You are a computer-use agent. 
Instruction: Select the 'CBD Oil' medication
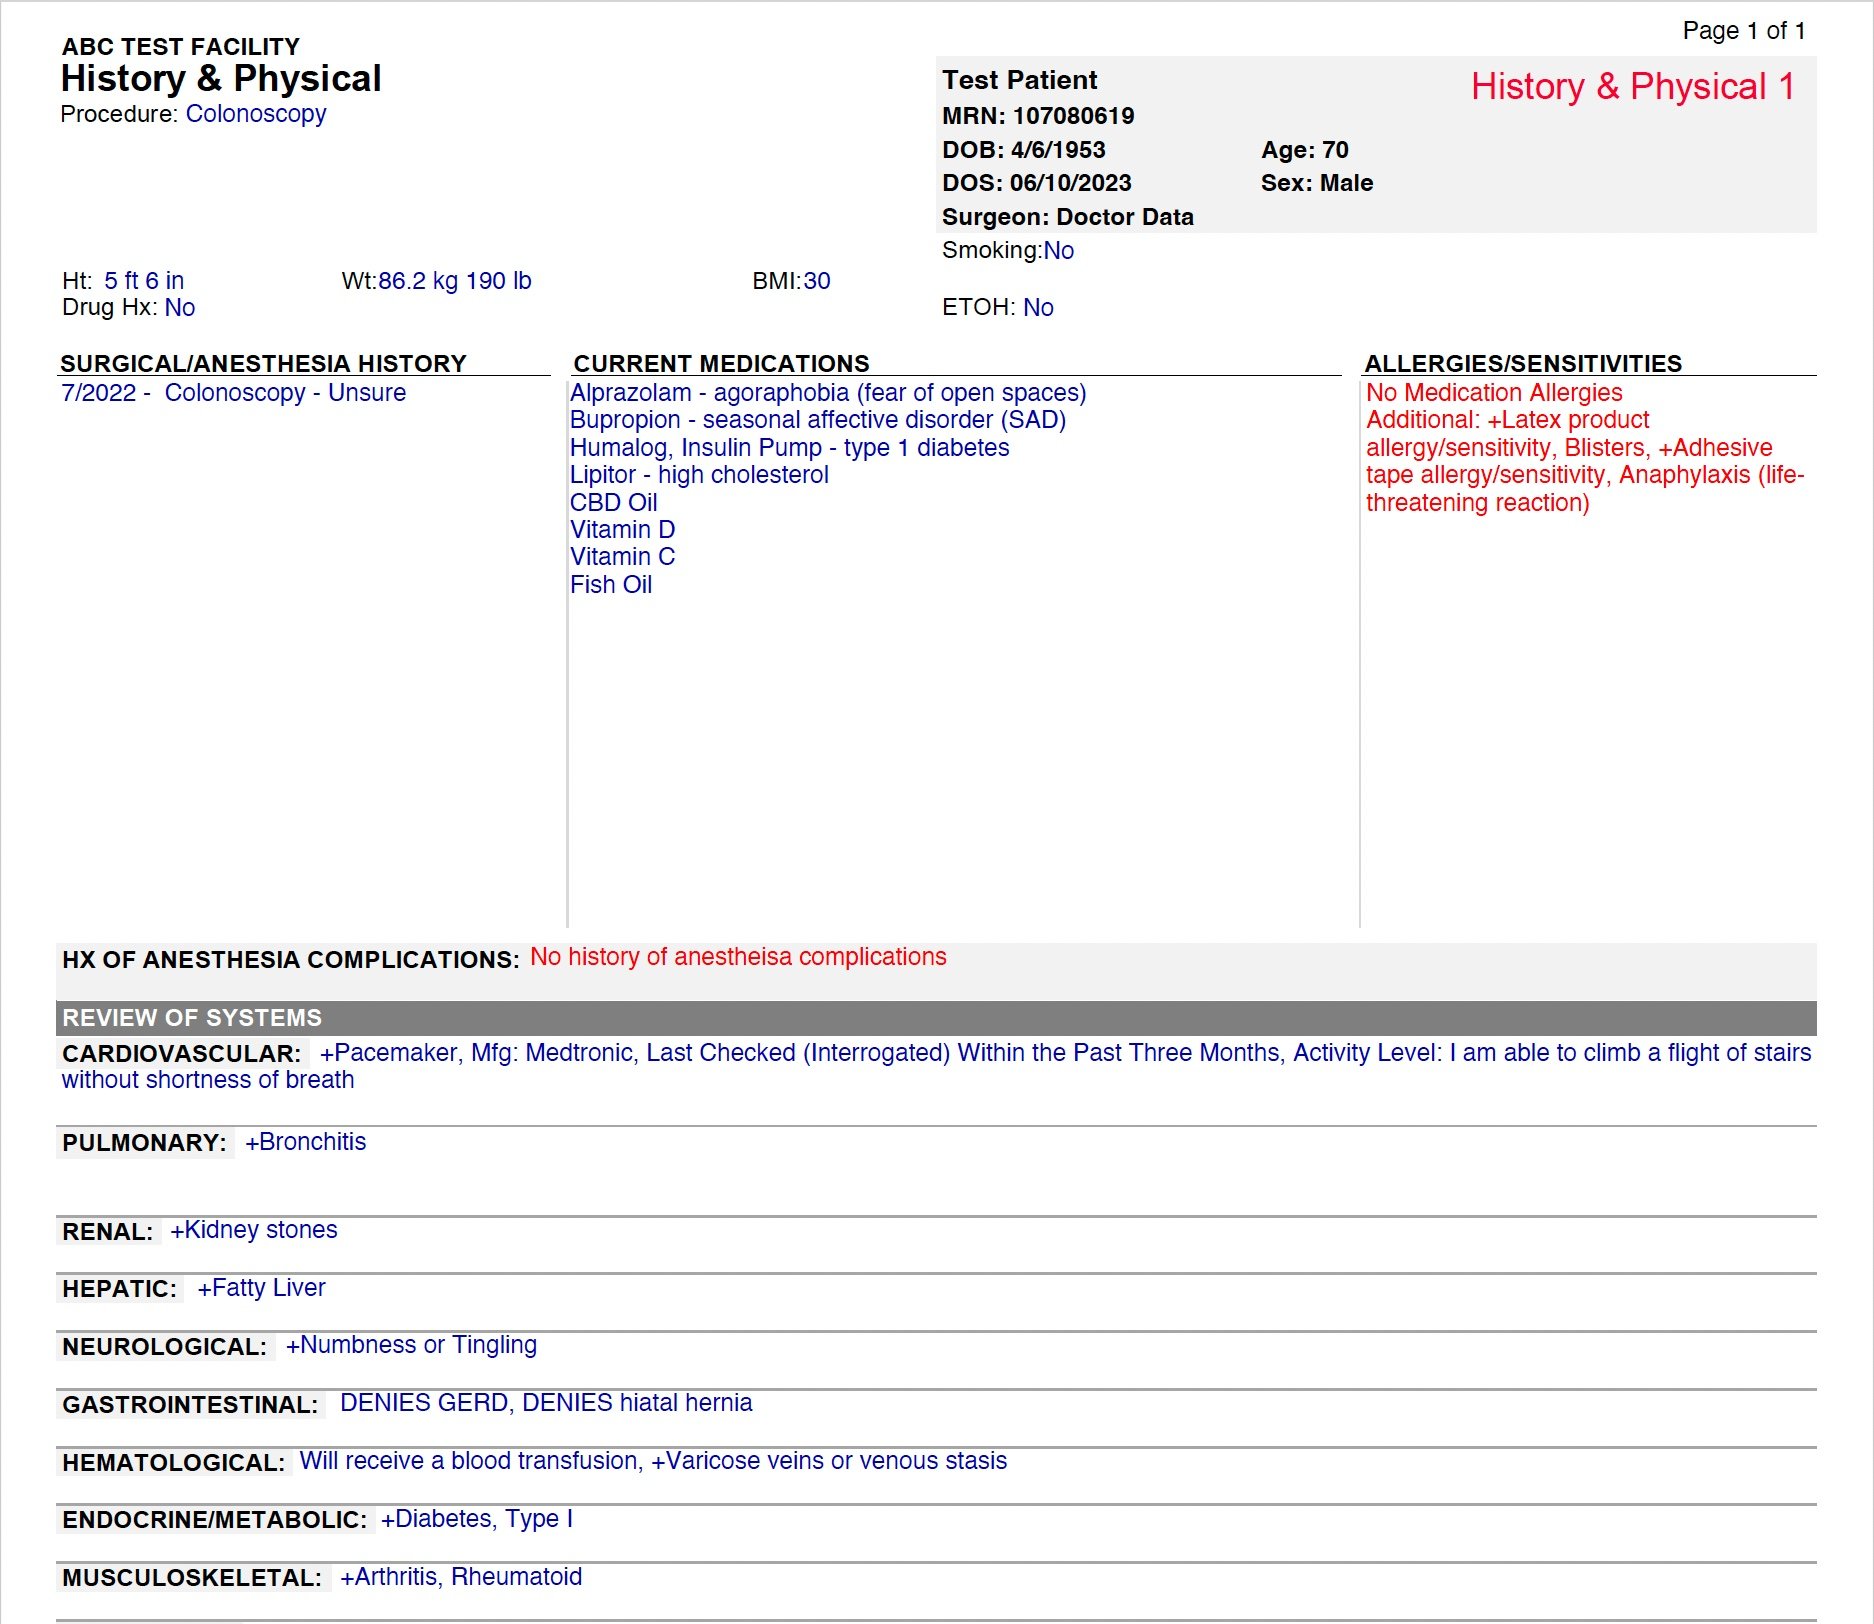click(x=614, y=503)
